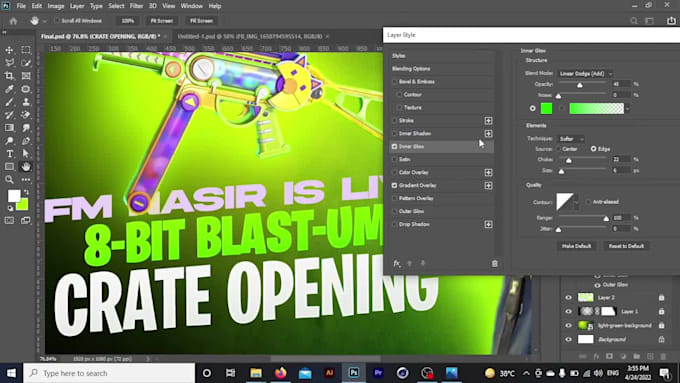Delete effect with Layer Style trash icon
This screenshot has height=383, width=680.
(x=494, y=263)
